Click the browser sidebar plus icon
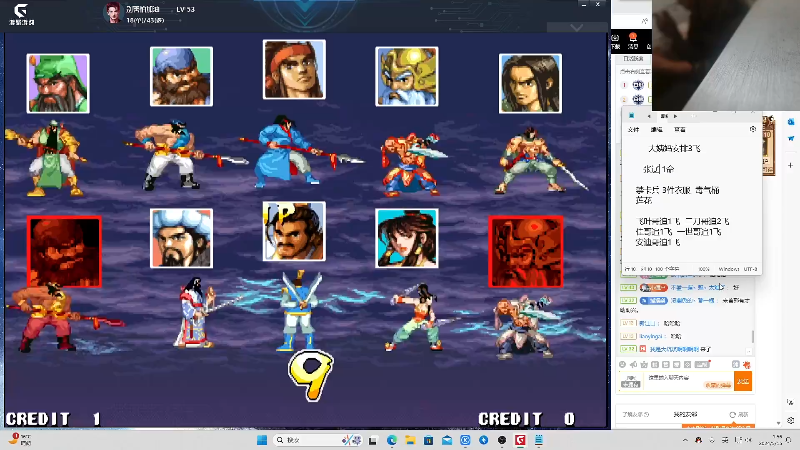800x450 pixels. tap(790, 165)
